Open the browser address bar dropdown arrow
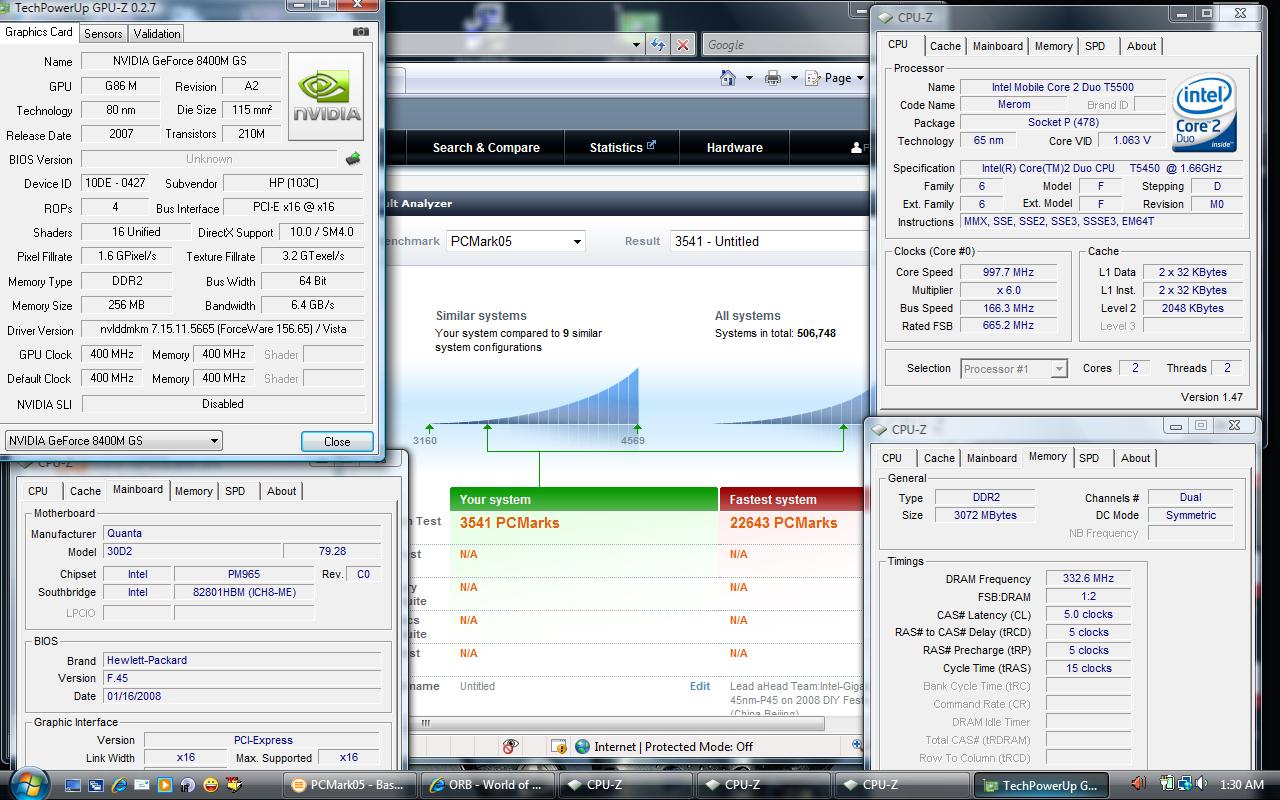Screen dimensions: 1280x800 637,45
